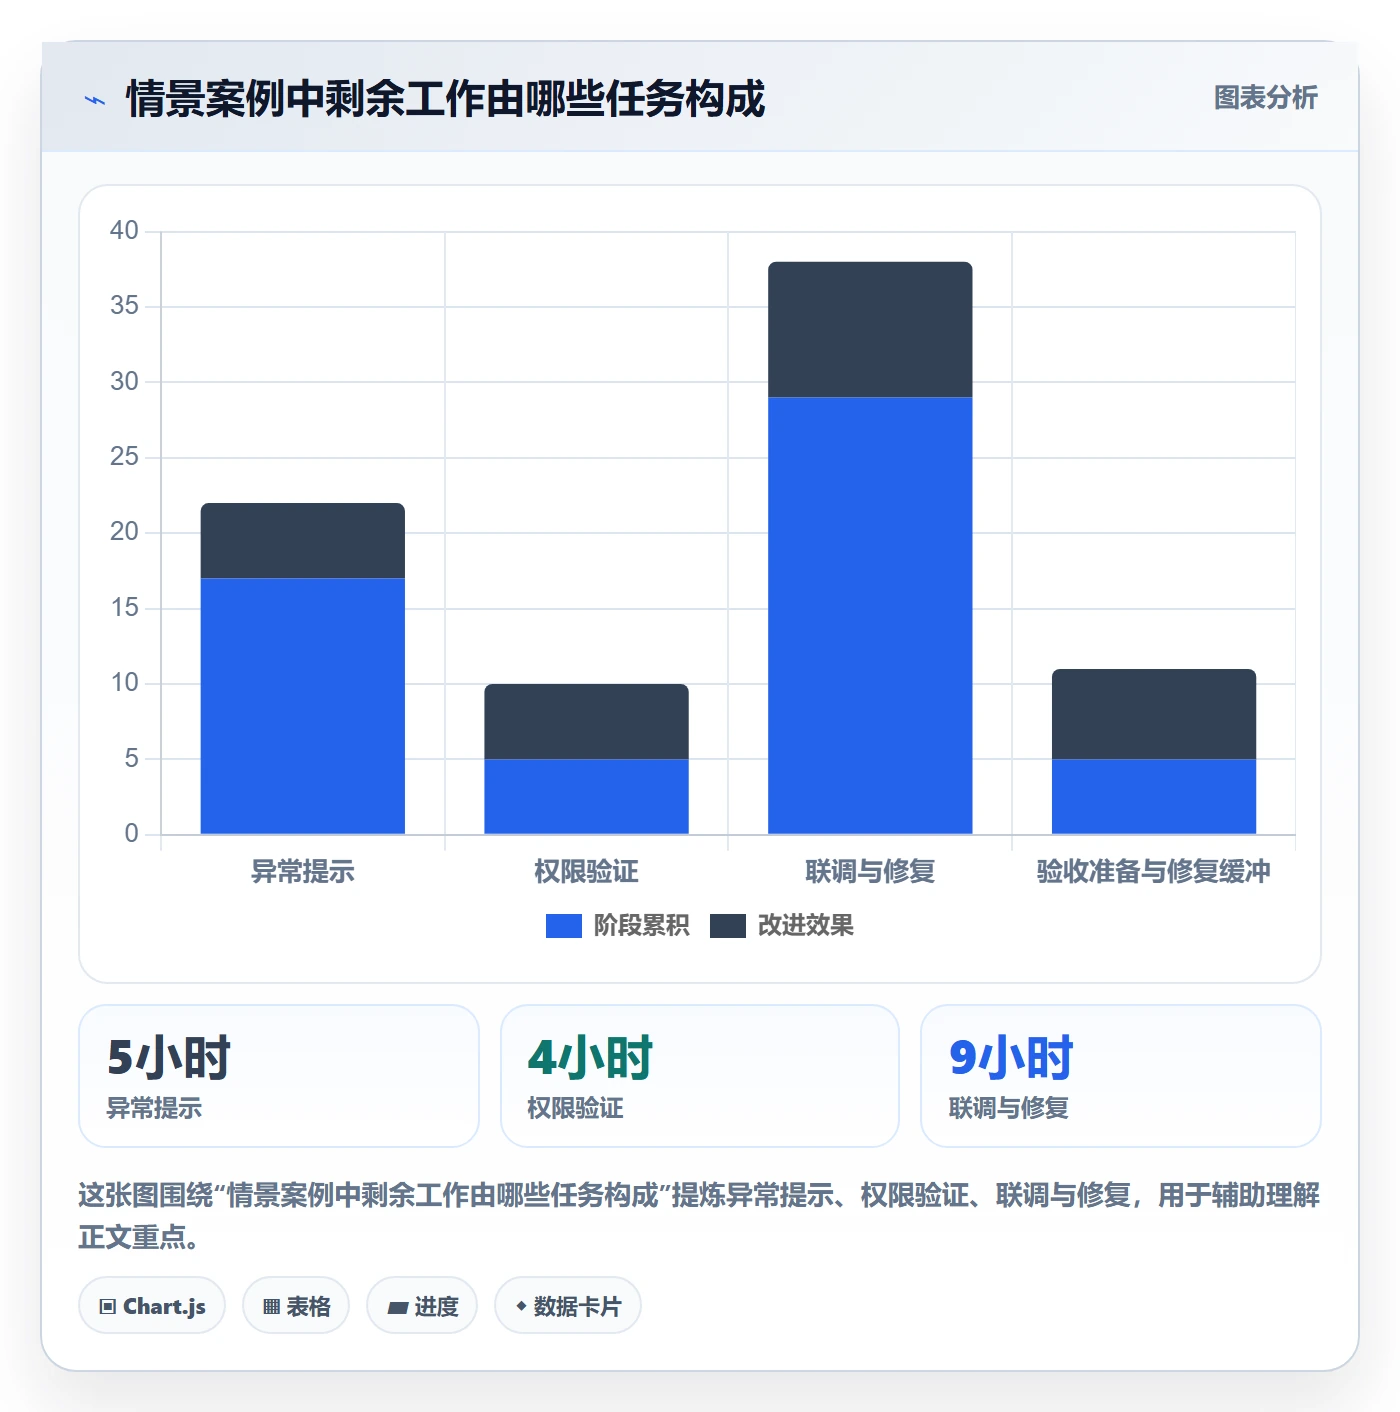Click the grid icon inside the 表格 chip
The image size is (1400, 1412).
[271, 1307]
